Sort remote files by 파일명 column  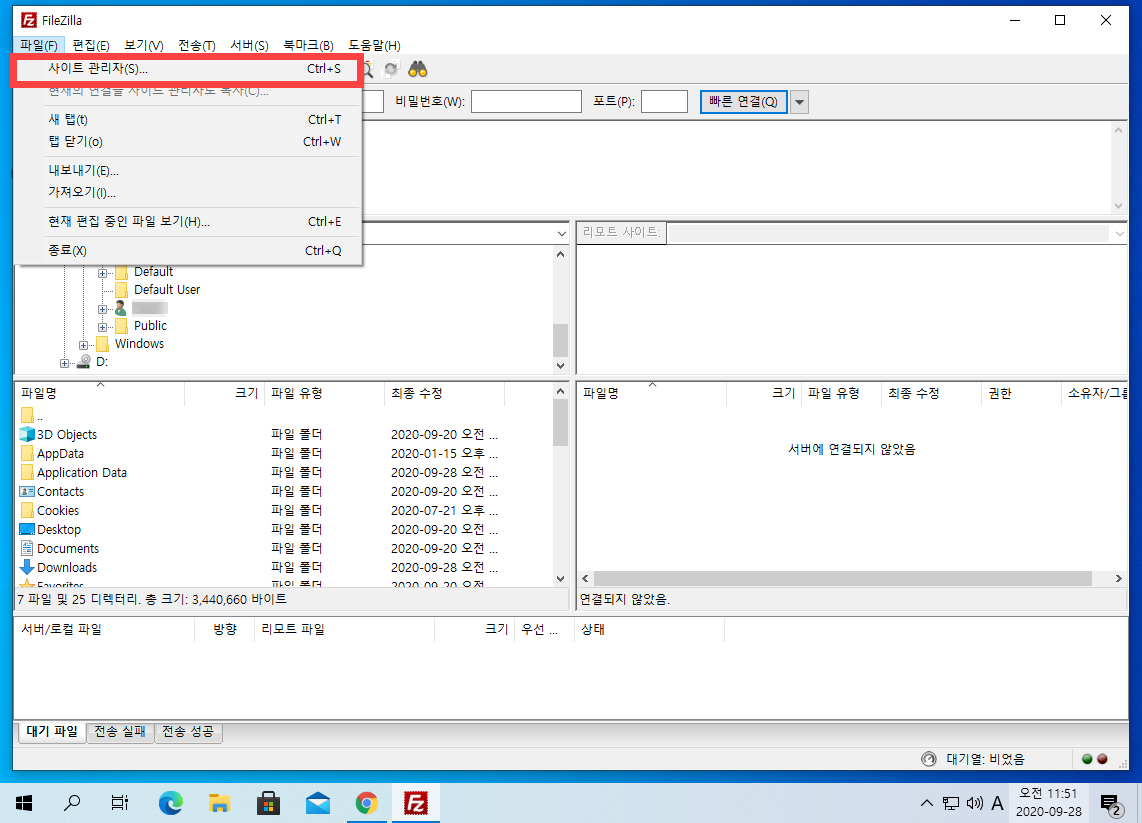coord(652,393)
